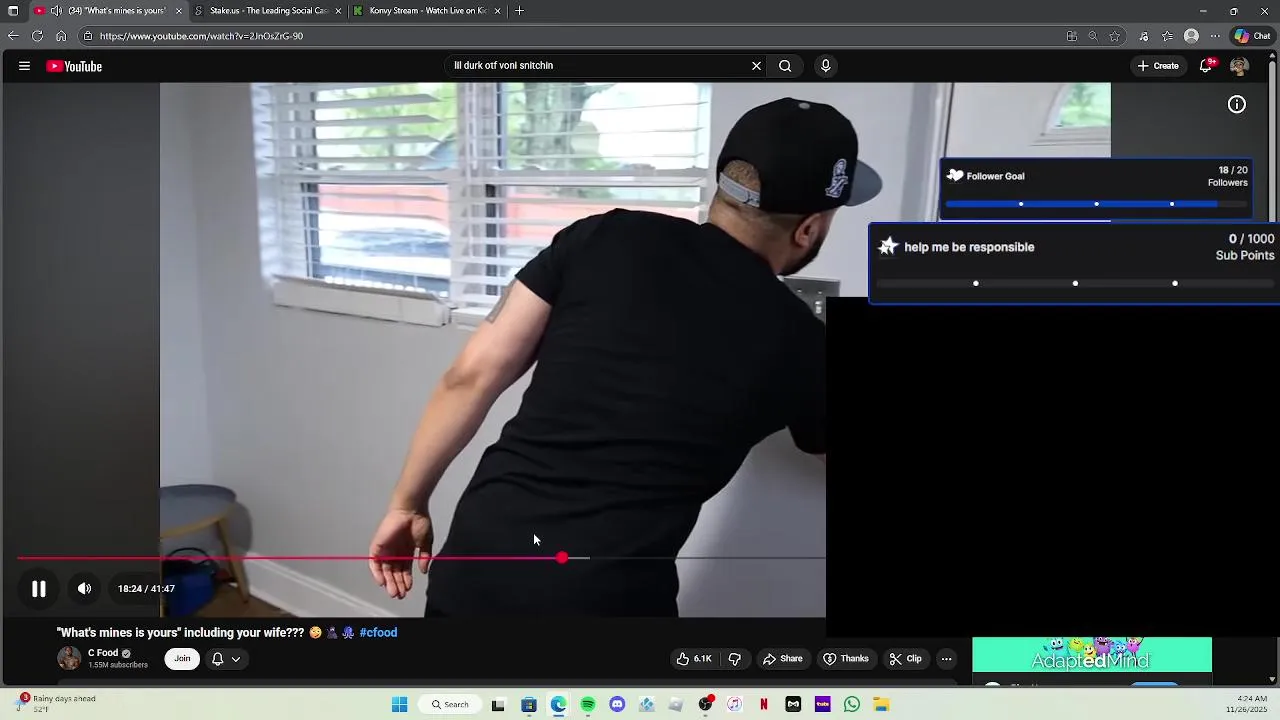Click the video info card icon
Image resolution: width=1280 pixels, height=720 pixels.
pyautogui.click(x=1237, y=104)
